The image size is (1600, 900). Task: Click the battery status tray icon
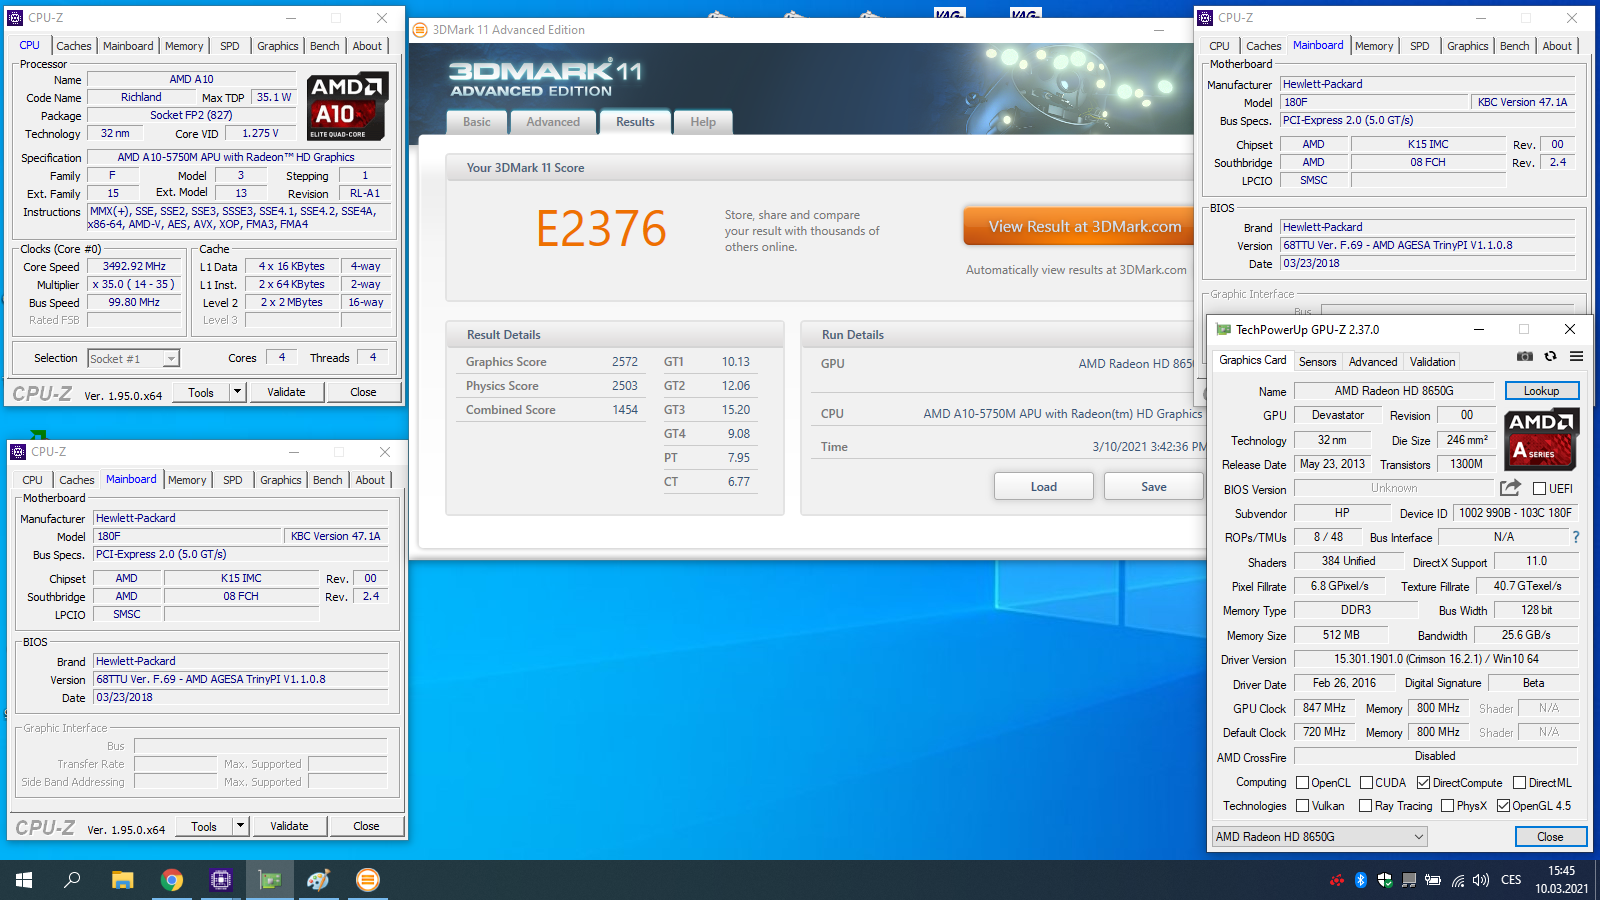[1432, 880]
